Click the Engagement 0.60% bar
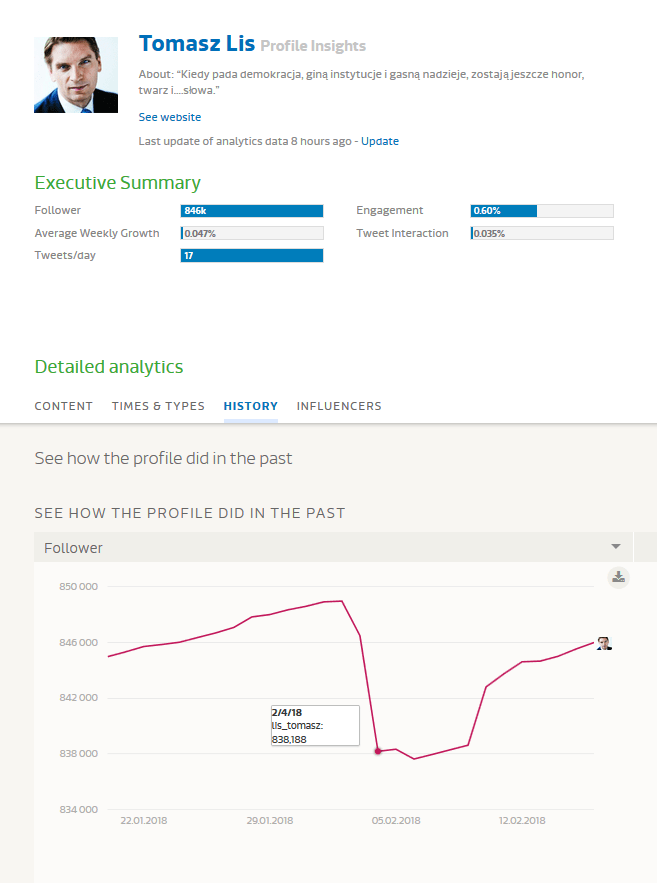Image resolution: width=657 pixels, height=883 pixels. (541, 211)
